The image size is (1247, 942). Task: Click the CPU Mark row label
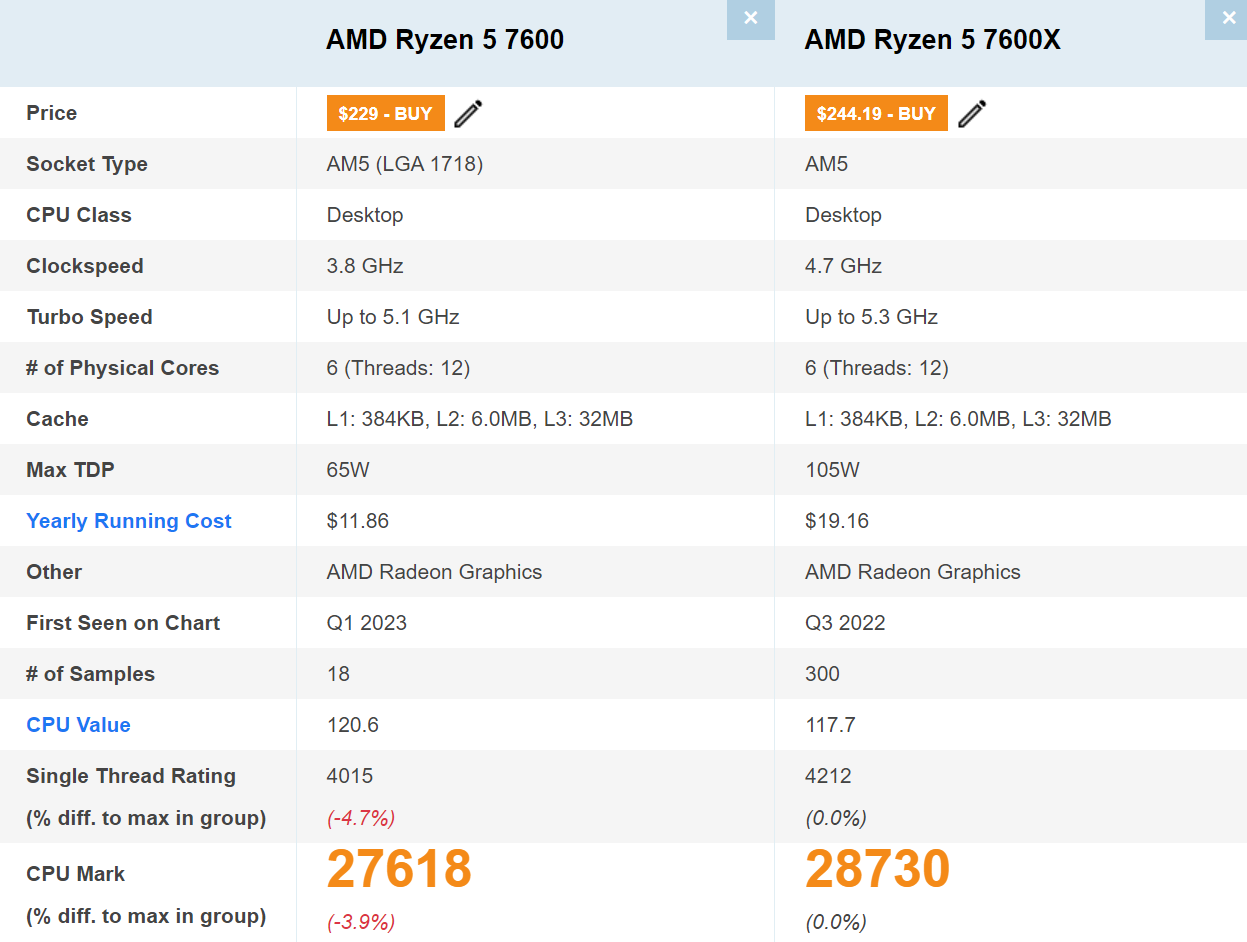click(x=76, y=874)
